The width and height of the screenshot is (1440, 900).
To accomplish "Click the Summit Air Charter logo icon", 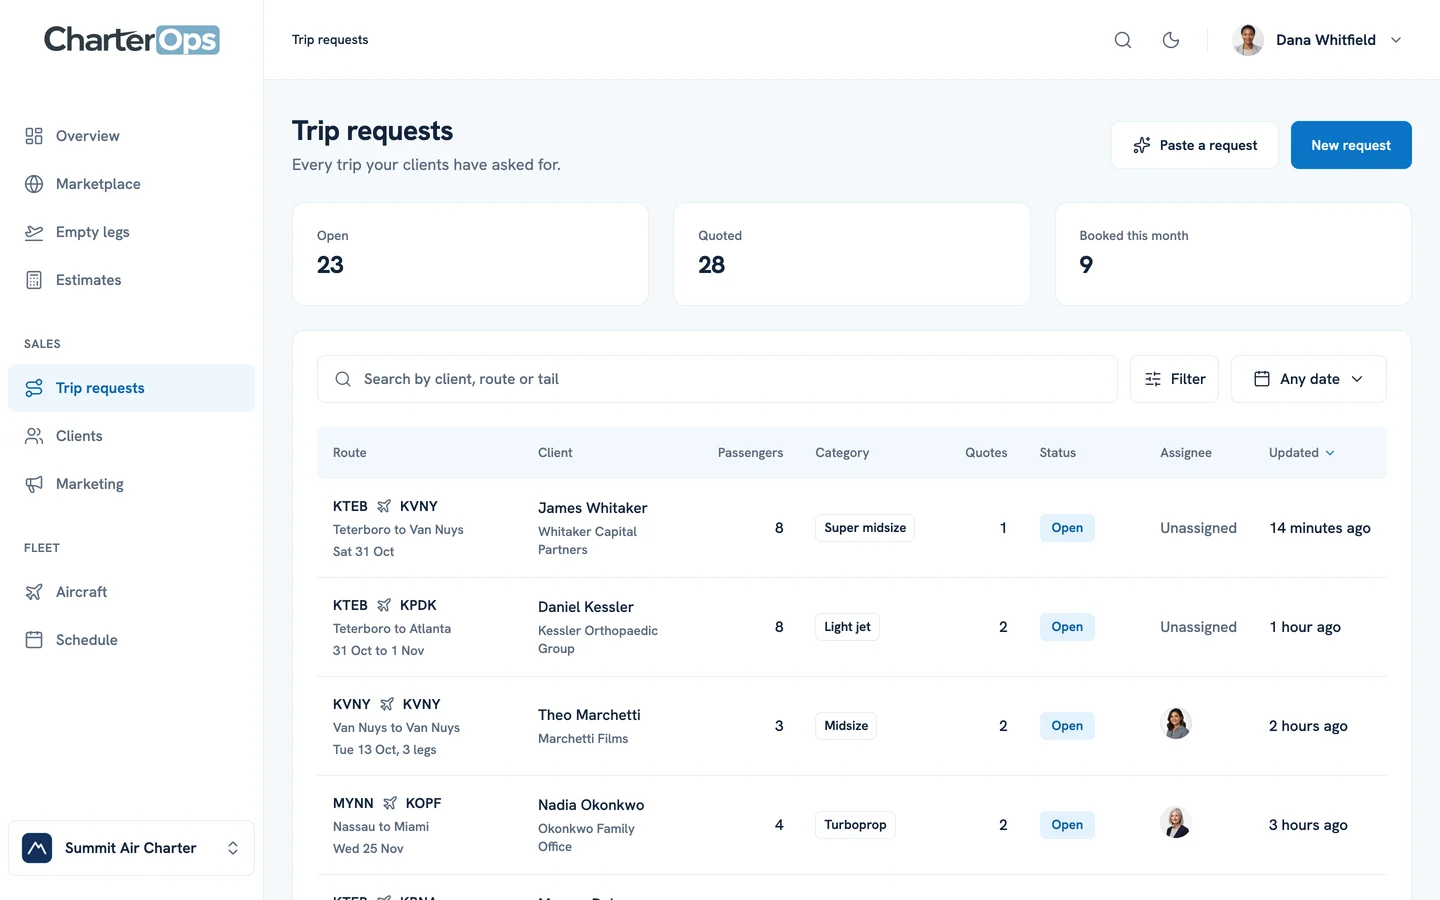I will point(37,848).
